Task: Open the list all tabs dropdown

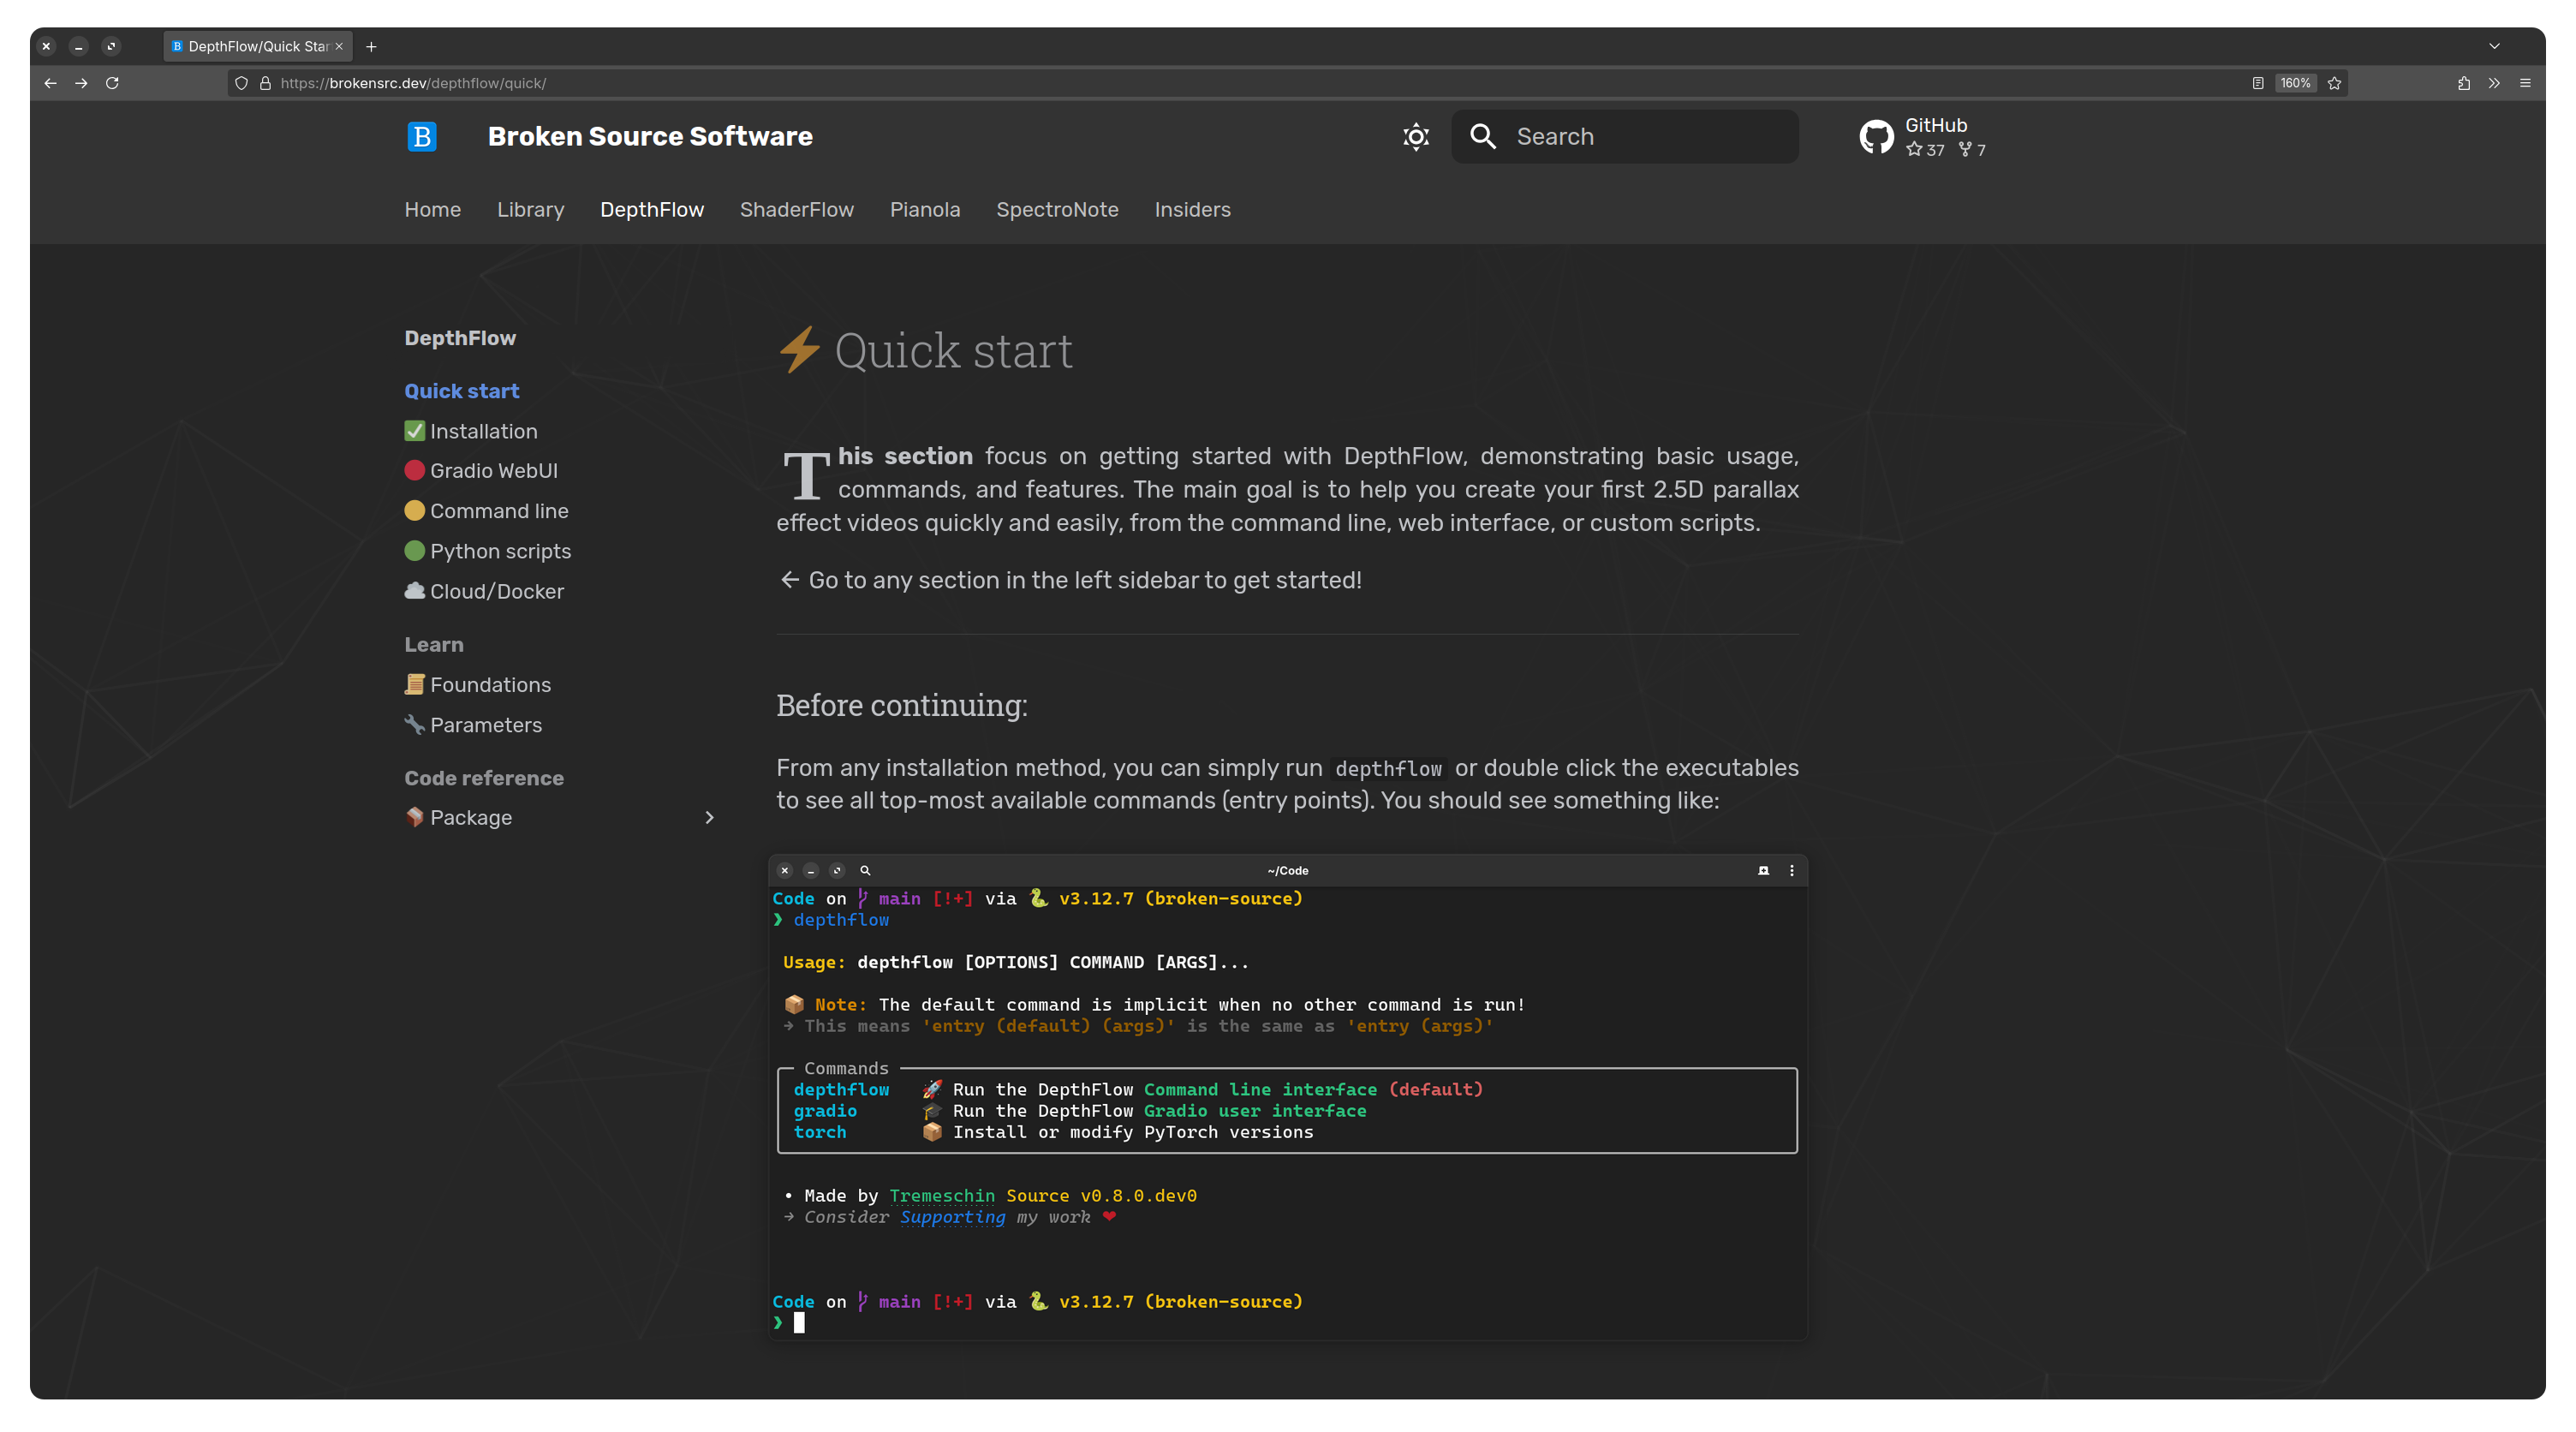Action: click(x=2494, y=46)
